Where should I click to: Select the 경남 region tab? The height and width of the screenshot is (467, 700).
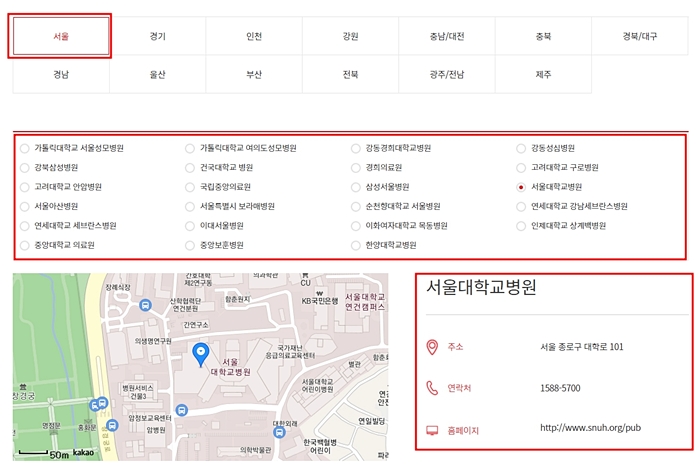[61, 75]
